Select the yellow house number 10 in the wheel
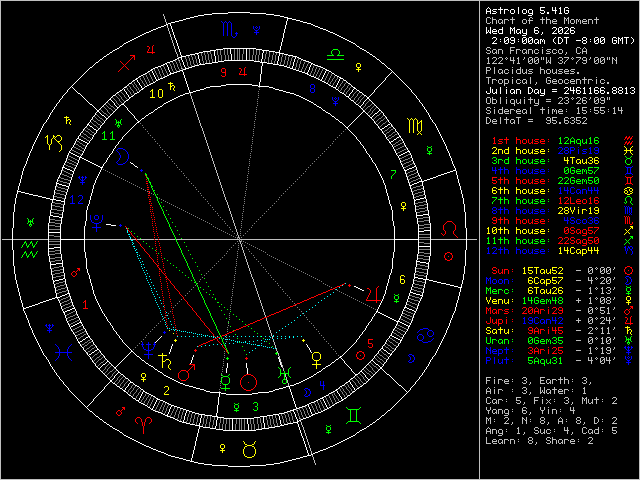640x480 pixels. [x=156, y=94]
